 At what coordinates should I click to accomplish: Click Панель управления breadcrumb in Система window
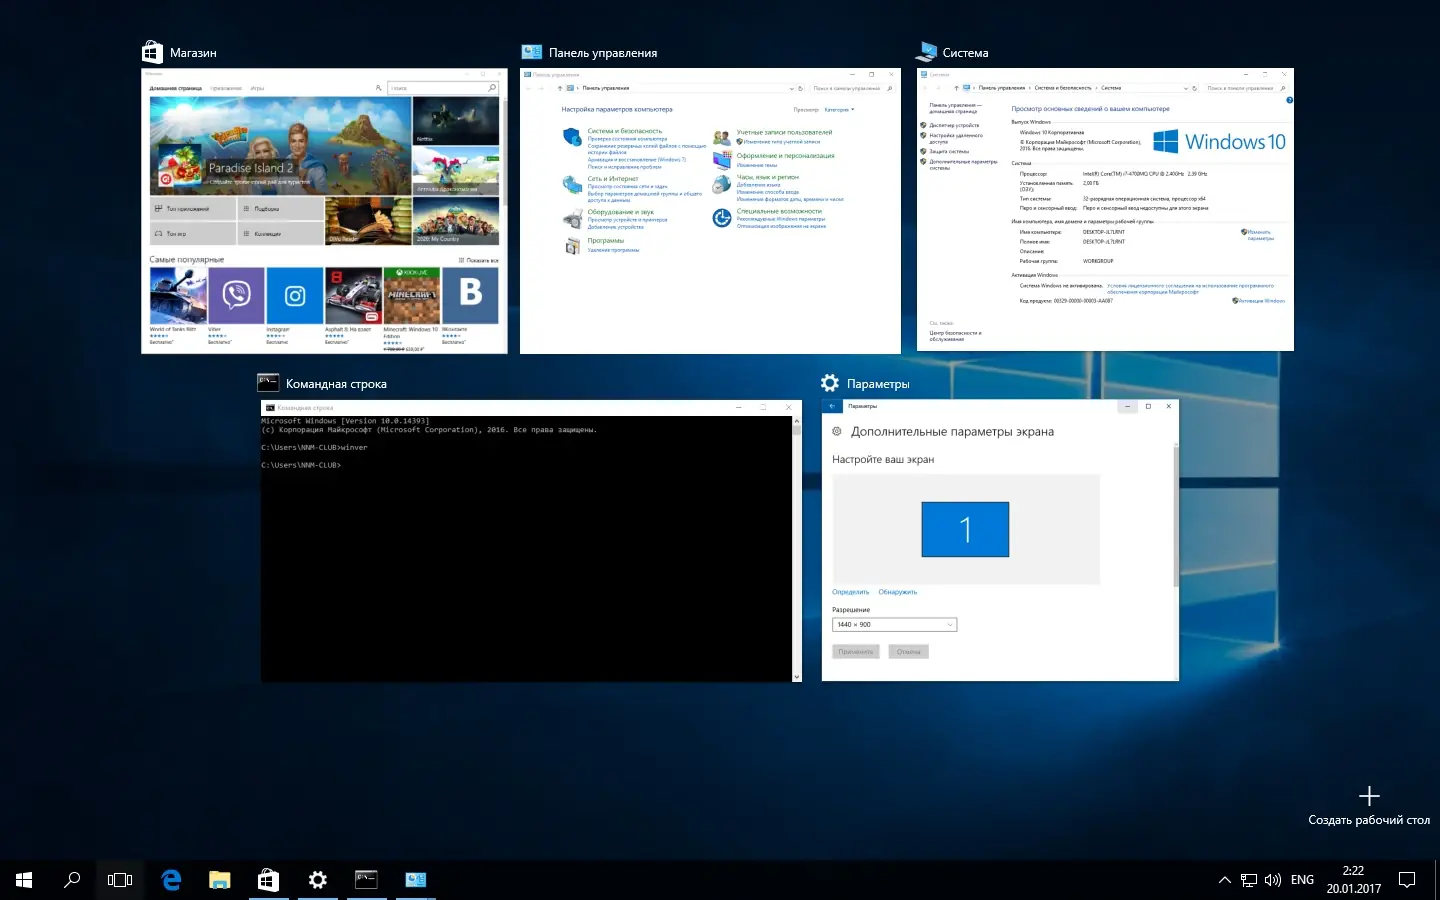(x=1002, y=88)
